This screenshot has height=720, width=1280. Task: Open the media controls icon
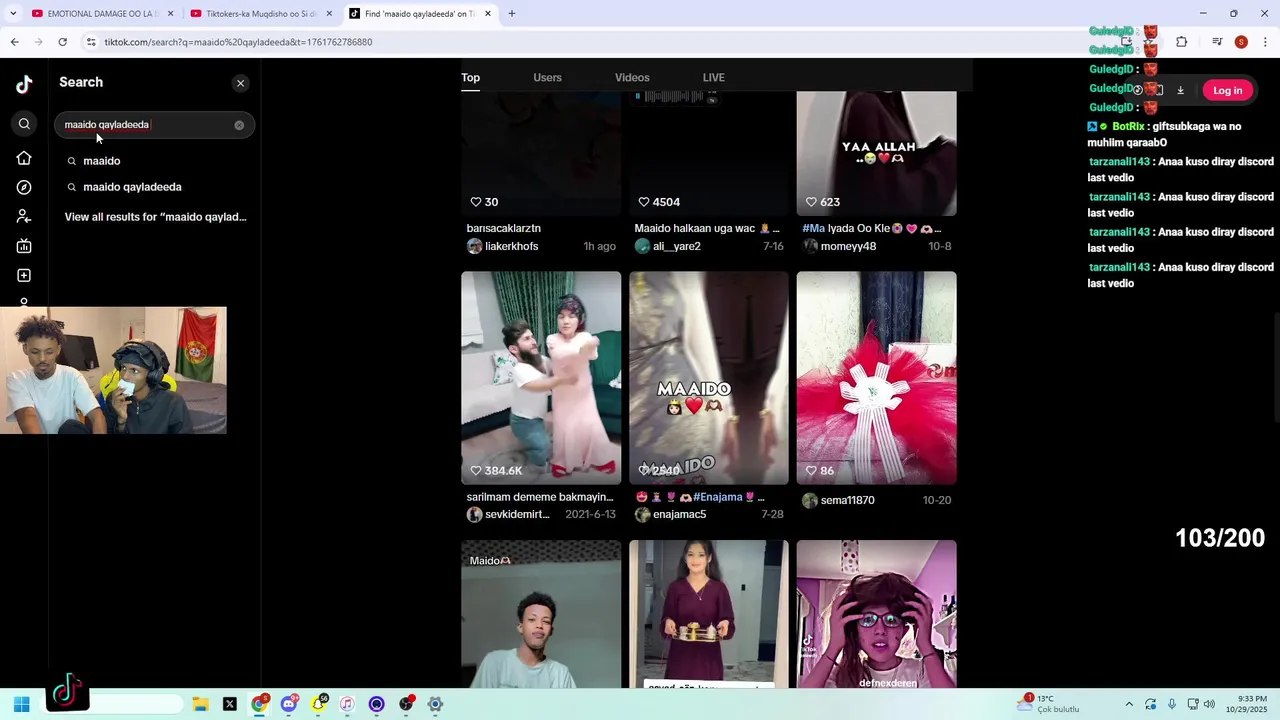pos(1217,42)
